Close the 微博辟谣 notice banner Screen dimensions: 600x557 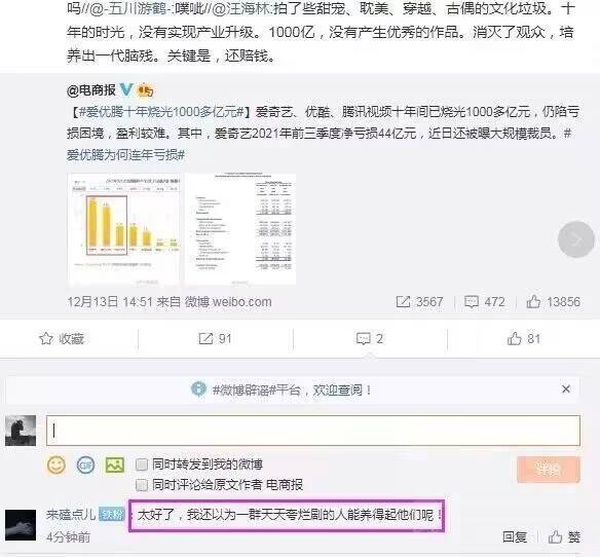(x=566, y=389)
